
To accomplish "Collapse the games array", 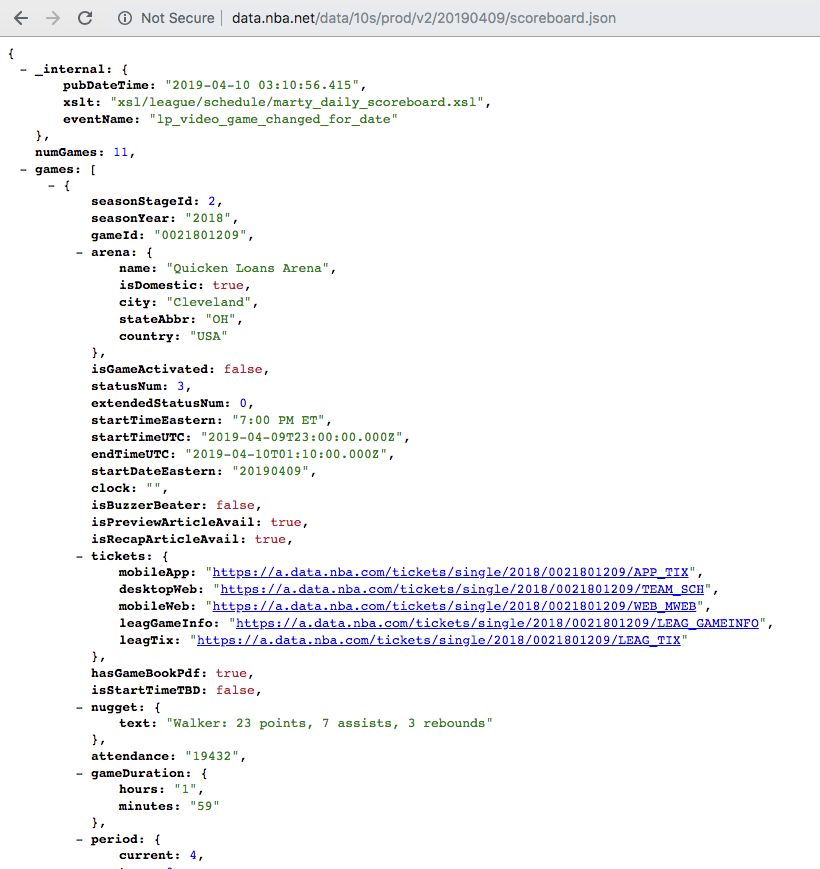I will click(24, 170).
